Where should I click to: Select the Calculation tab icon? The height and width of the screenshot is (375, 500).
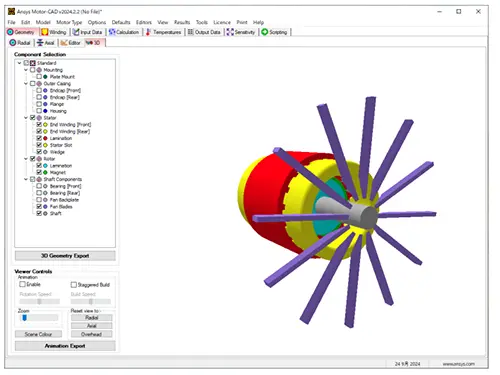[112, 32]
